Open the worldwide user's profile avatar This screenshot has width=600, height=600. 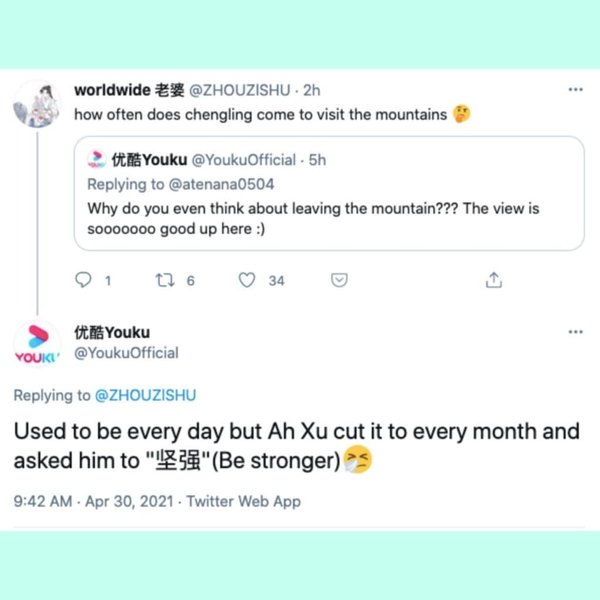[38, 103]
